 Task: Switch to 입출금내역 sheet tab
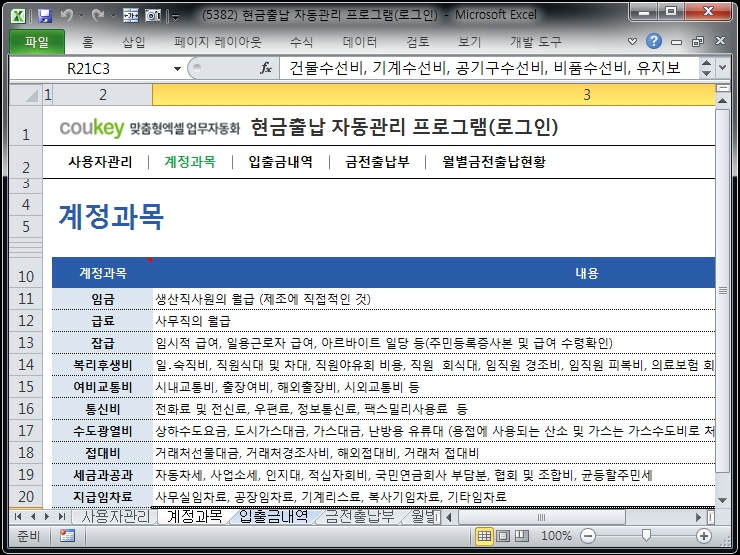pyautogui.click(x=274, y=516)
